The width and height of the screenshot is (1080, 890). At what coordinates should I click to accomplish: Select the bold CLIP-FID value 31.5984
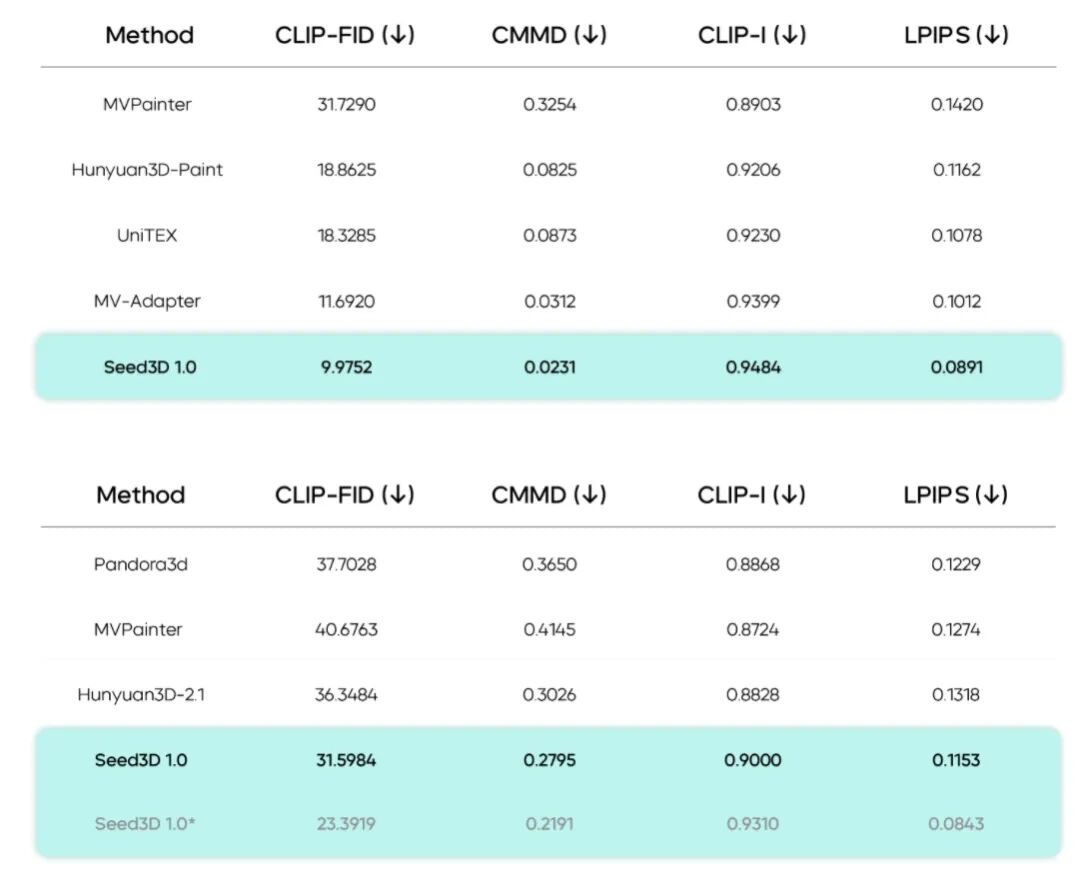pyautogui.click(x=346, y=760)
